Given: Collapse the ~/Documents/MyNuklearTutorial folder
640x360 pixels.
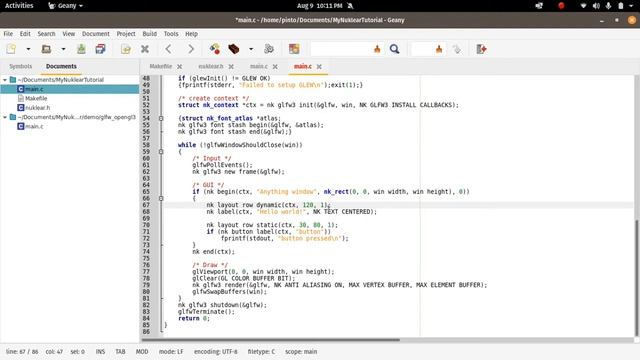Looking at the screenshot, I should [x=5, y=80].
